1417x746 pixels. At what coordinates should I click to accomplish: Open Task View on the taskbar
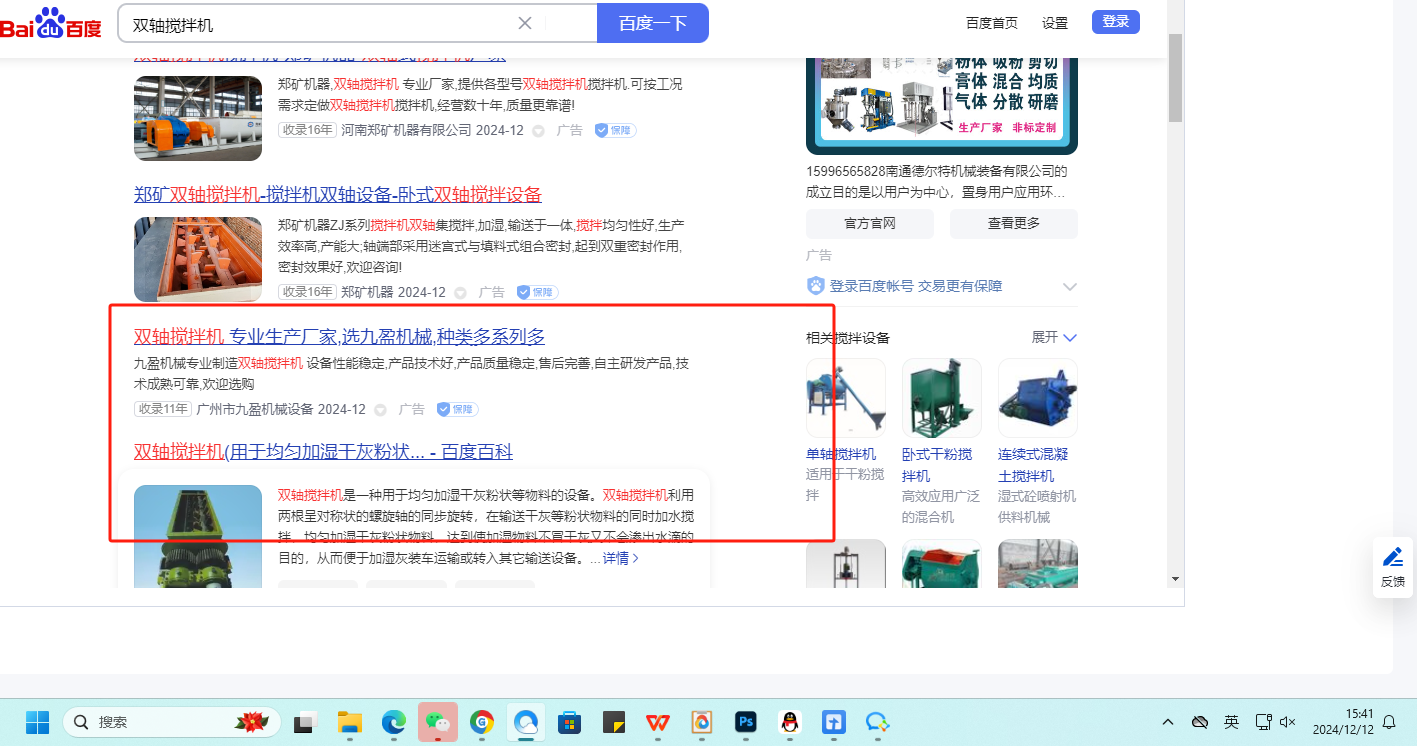[306, 721]
